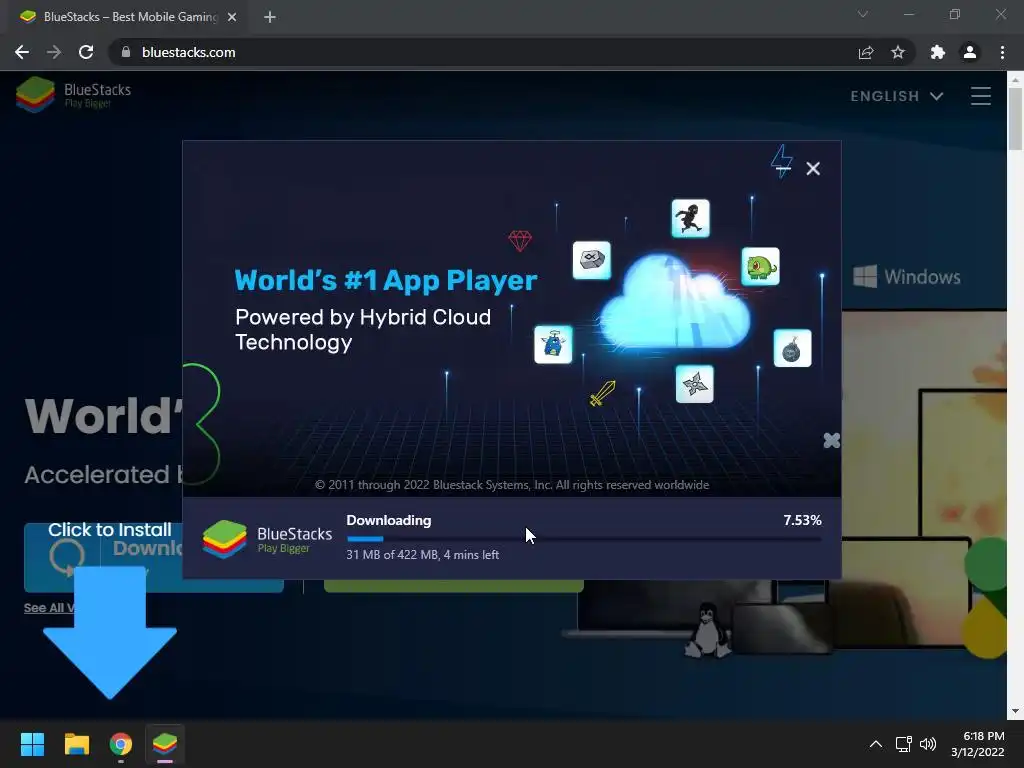This screenshot has height=768, width=1024.
Task: Click the green turtle game icon
Action: [760, 266]
